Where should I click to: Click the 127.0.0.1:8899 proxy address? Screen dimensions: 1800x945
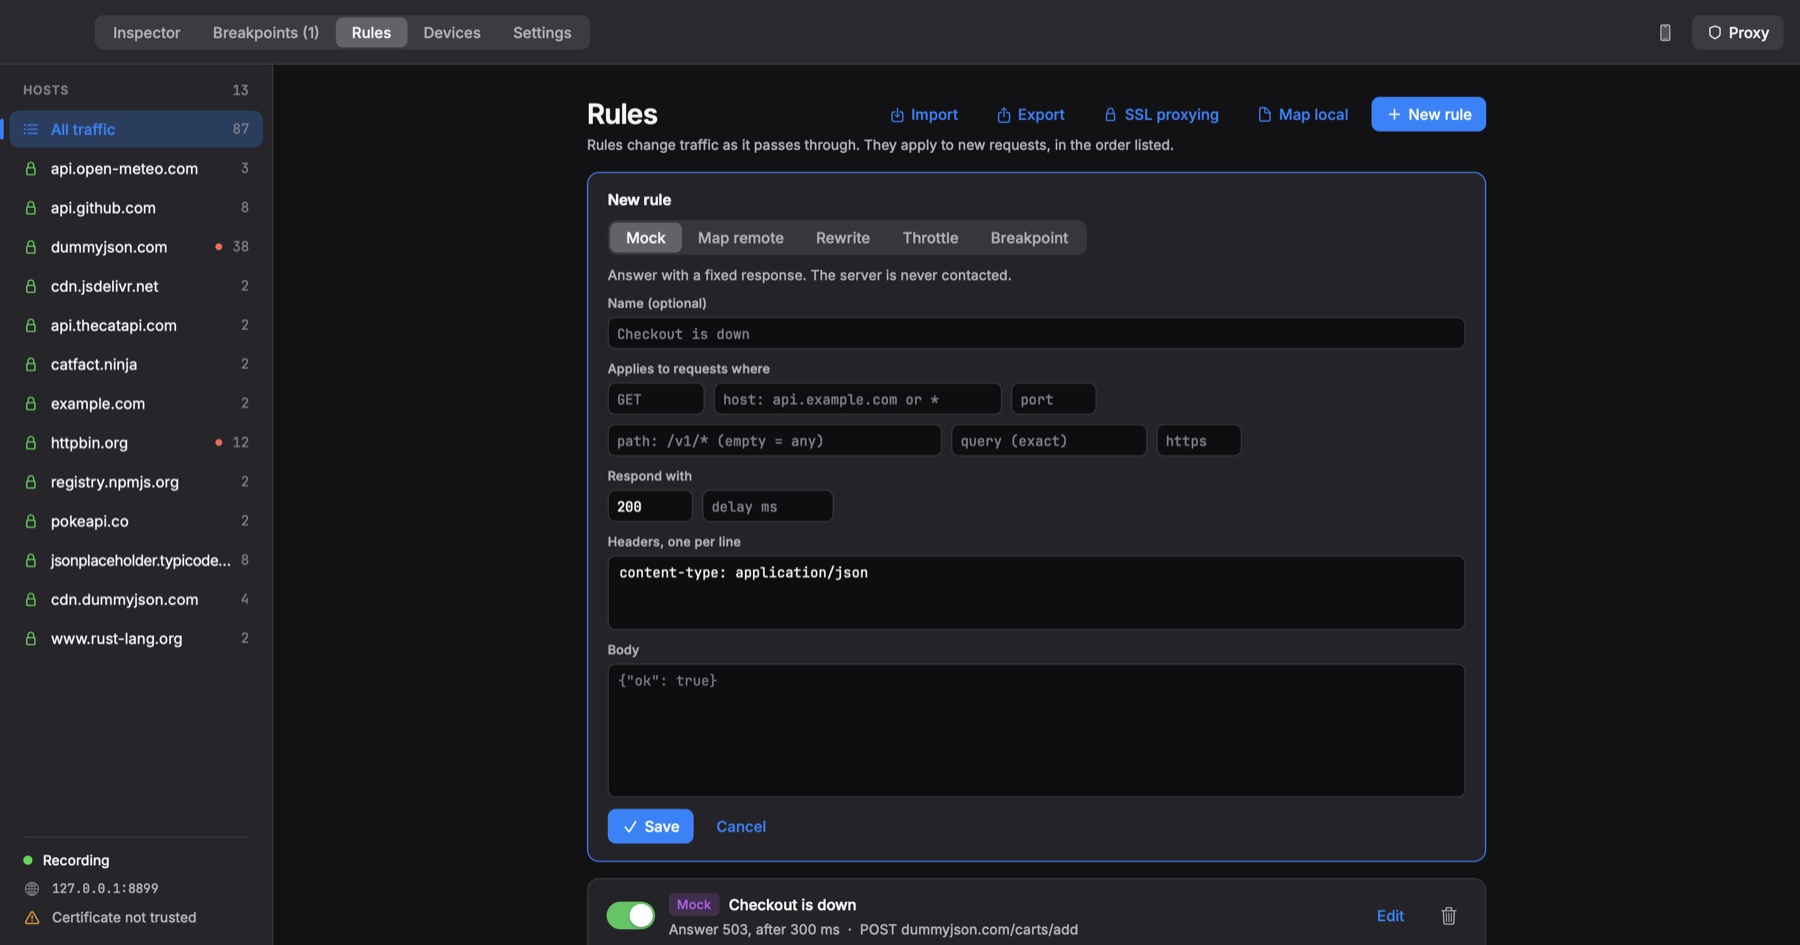click(x=105, y=888)
